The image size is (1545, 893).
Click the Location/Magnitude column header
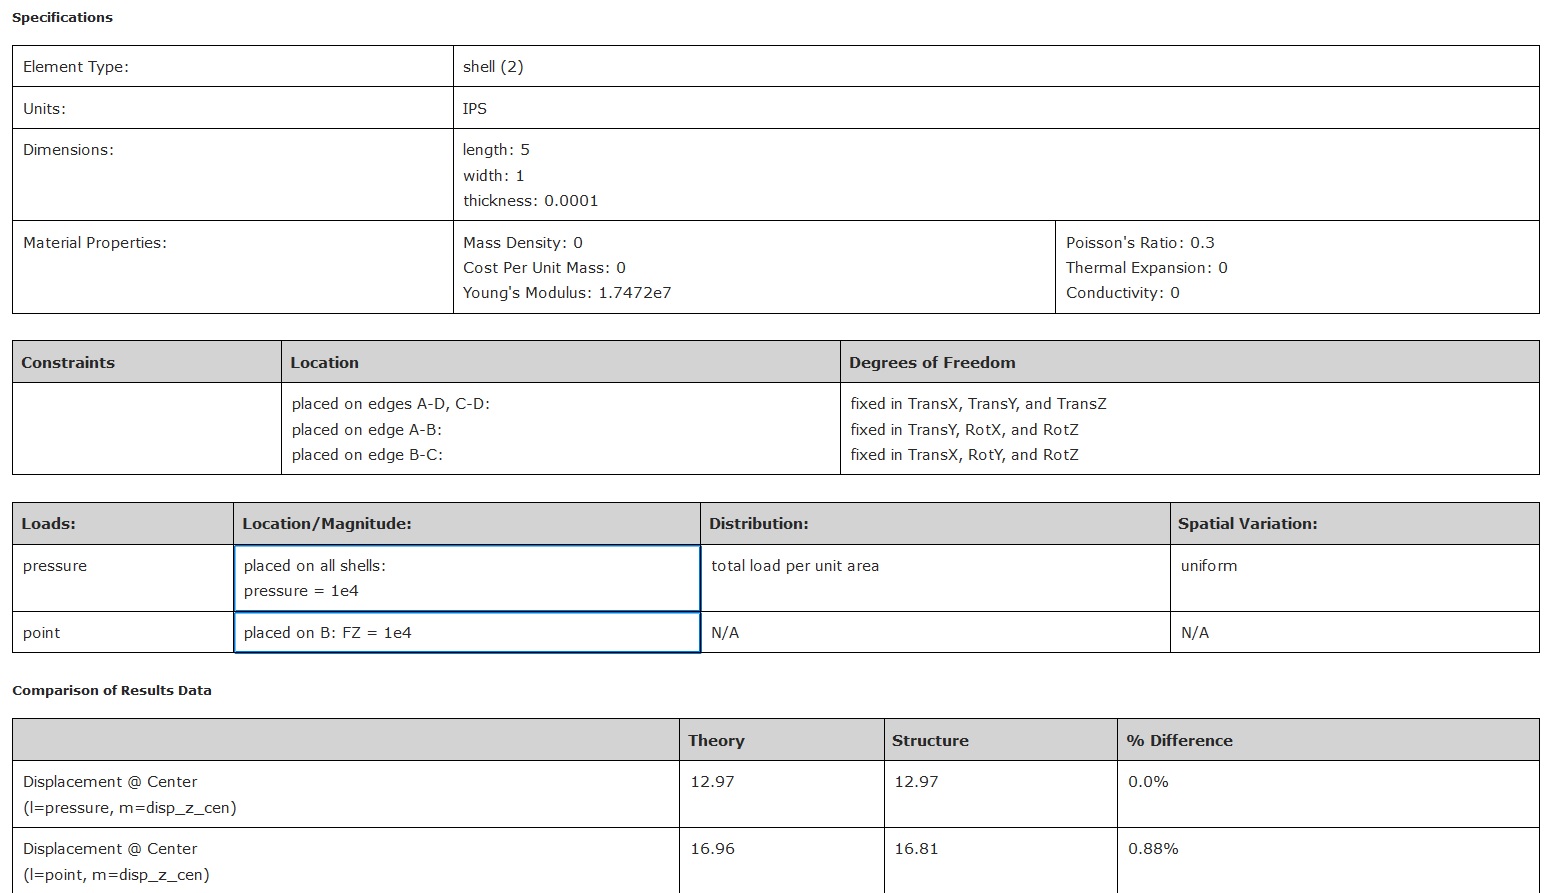326,524
